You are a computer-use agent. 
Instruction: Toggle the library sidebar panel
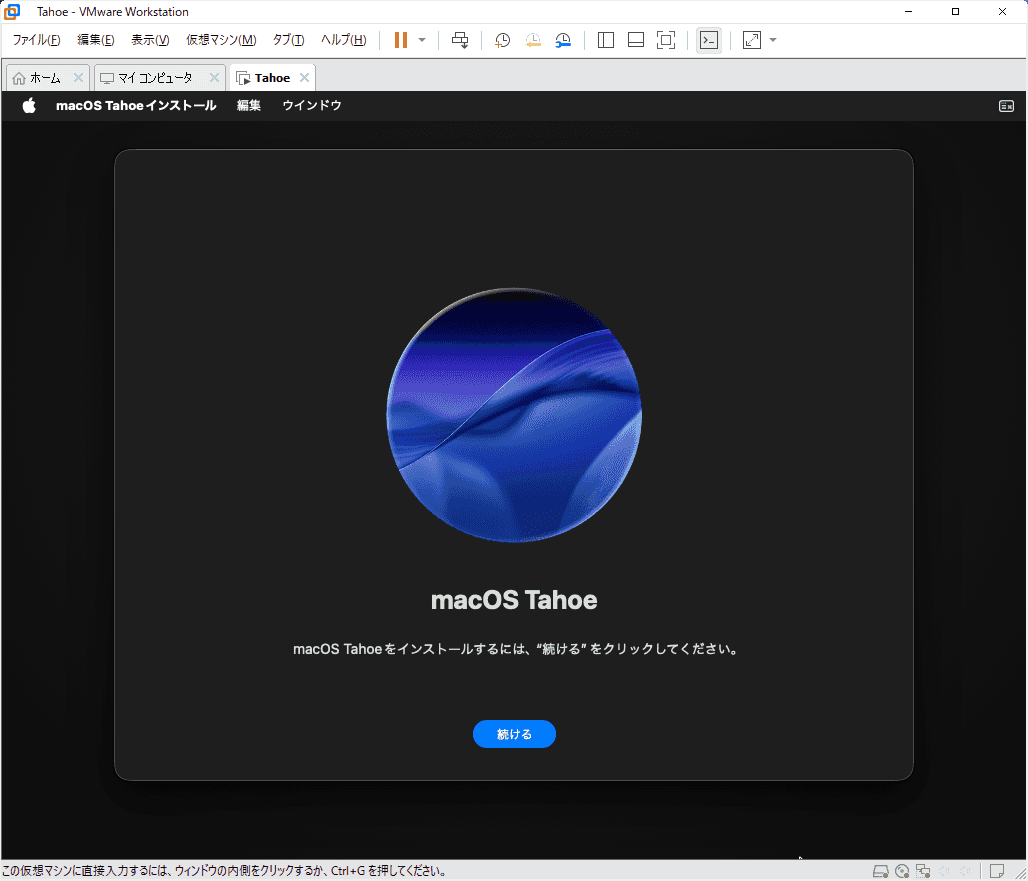pyautogui.click(x=606, y=40)
